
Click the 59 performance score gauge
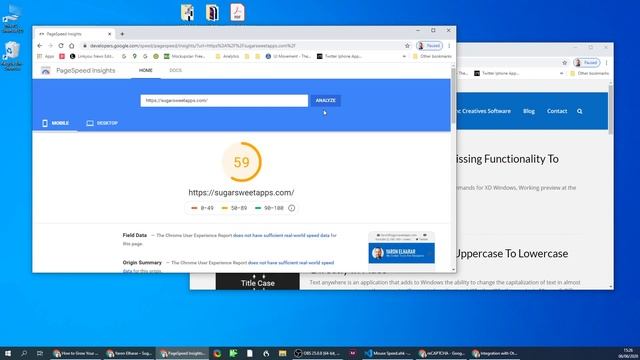coord(242,162)
